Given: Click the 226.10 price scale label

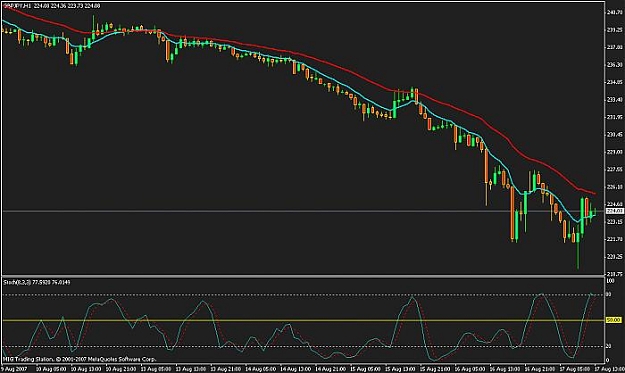Looking at the screenshot, I should point(615,187).
